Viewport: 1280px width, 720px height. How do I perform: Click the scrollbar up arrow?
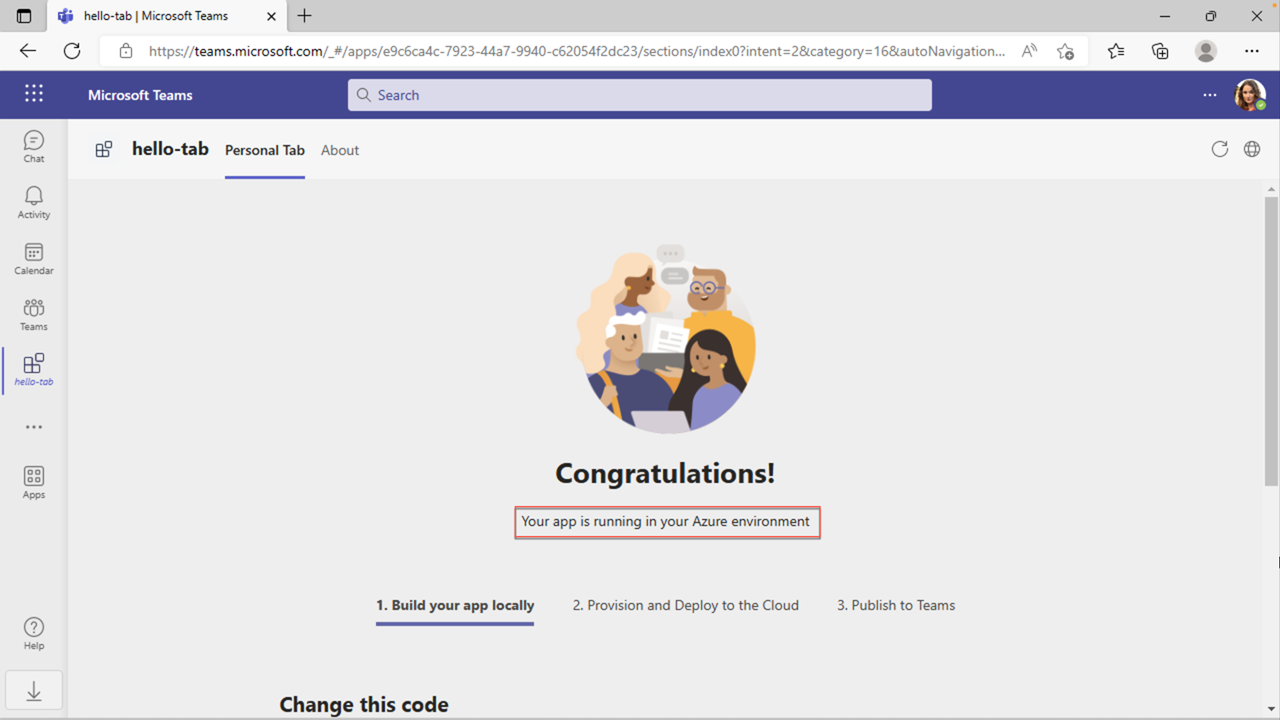click(x=1271, y=187)
